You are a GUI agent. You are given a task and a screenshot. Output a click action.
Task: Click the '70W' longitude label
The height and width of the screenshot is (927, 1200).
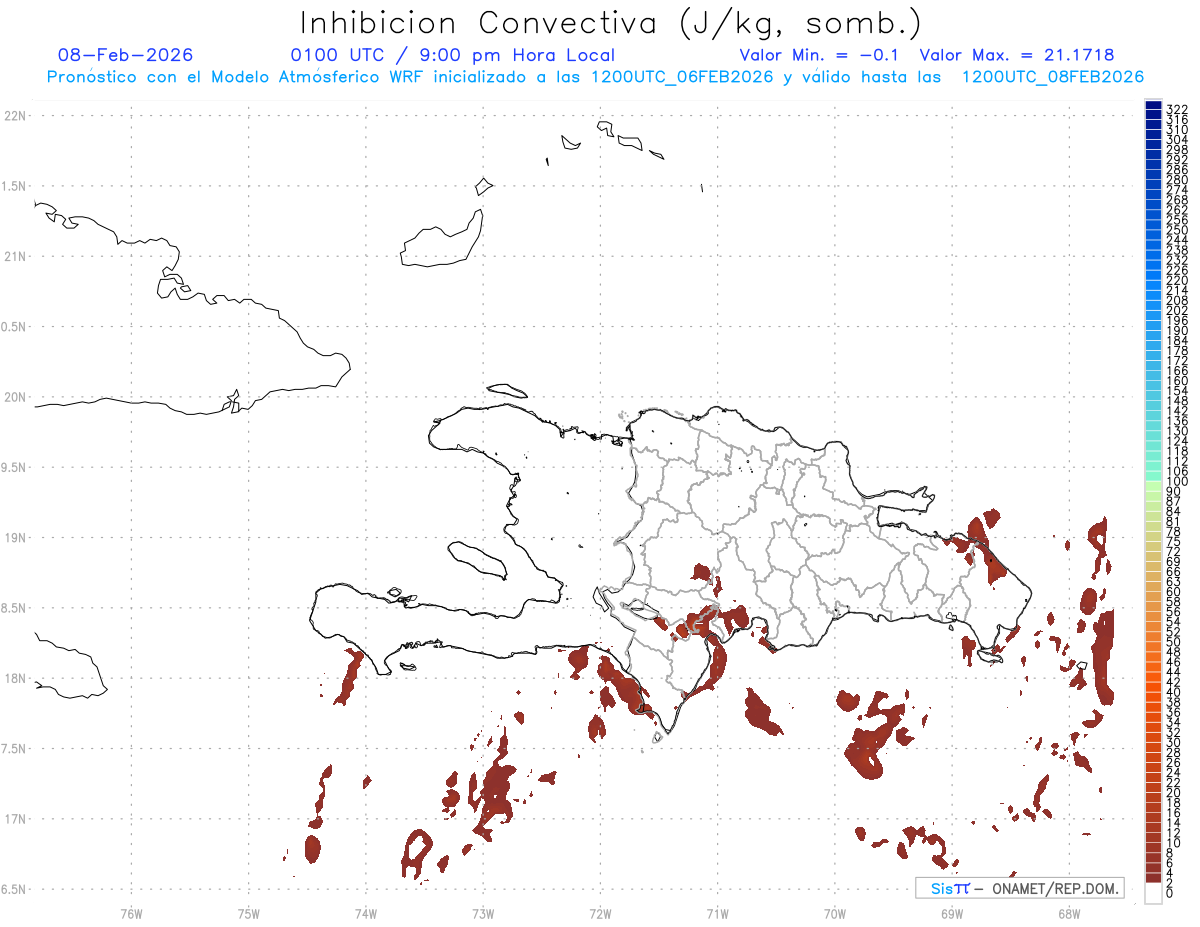click(835, 913)
